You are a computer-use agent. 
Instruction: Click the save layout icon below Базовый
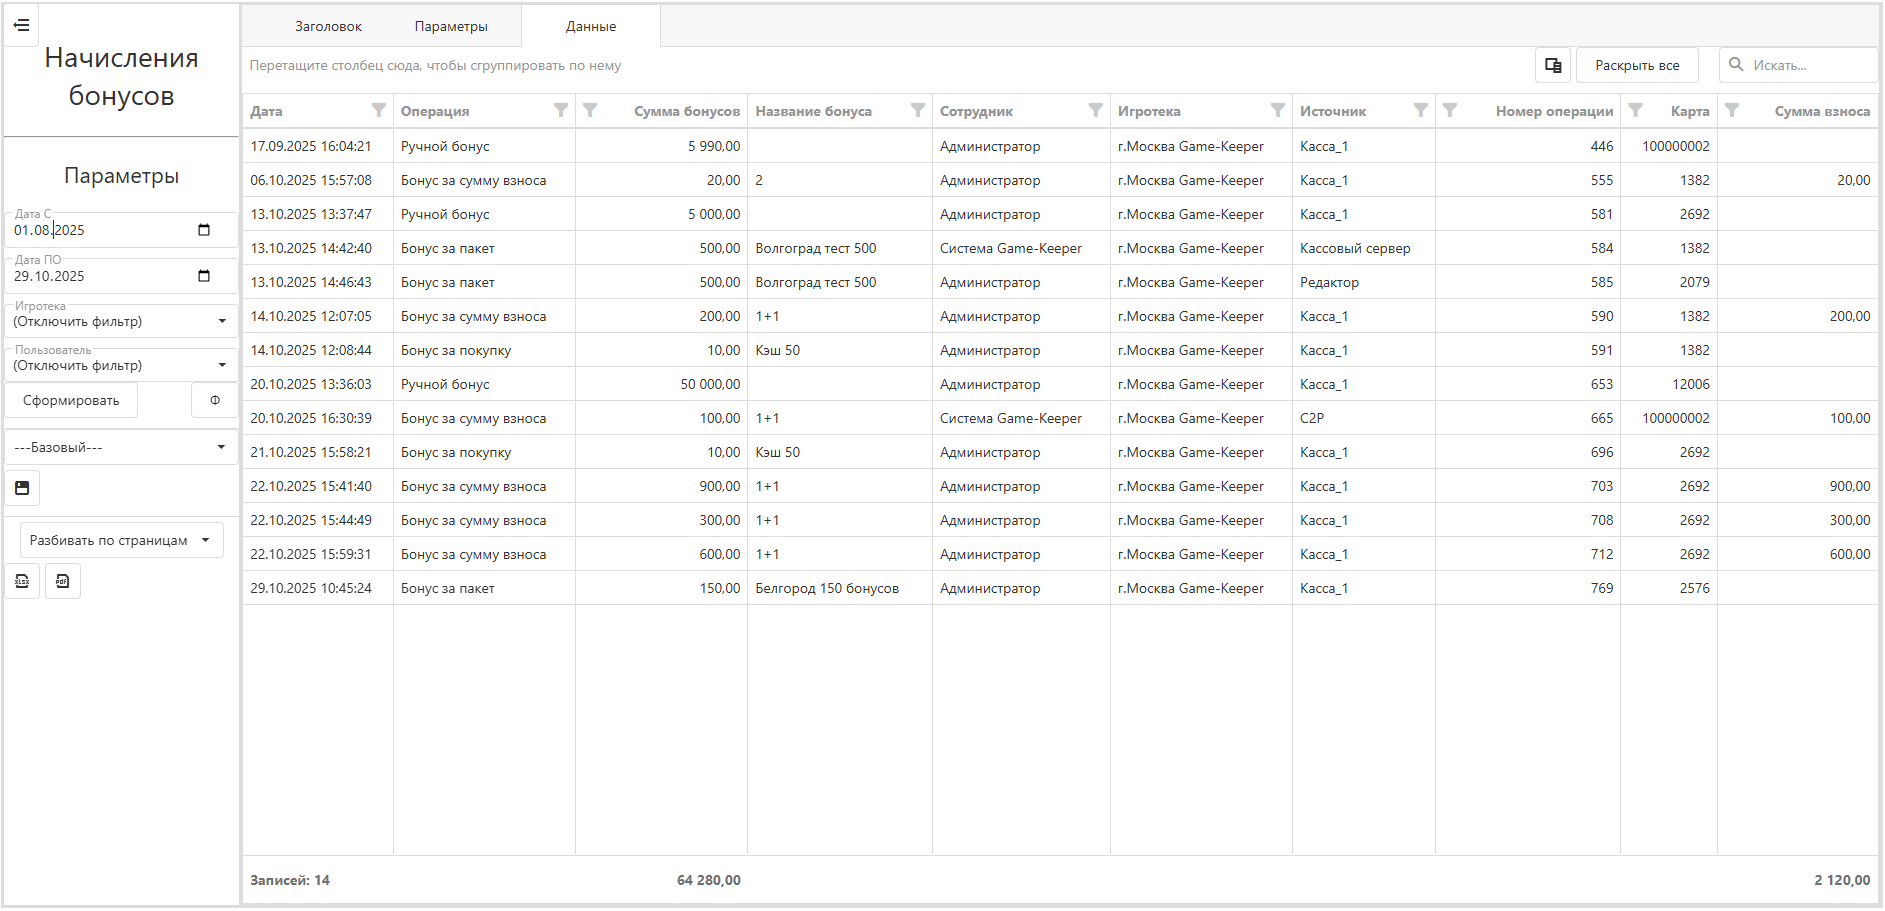click(x=22, y=488)
